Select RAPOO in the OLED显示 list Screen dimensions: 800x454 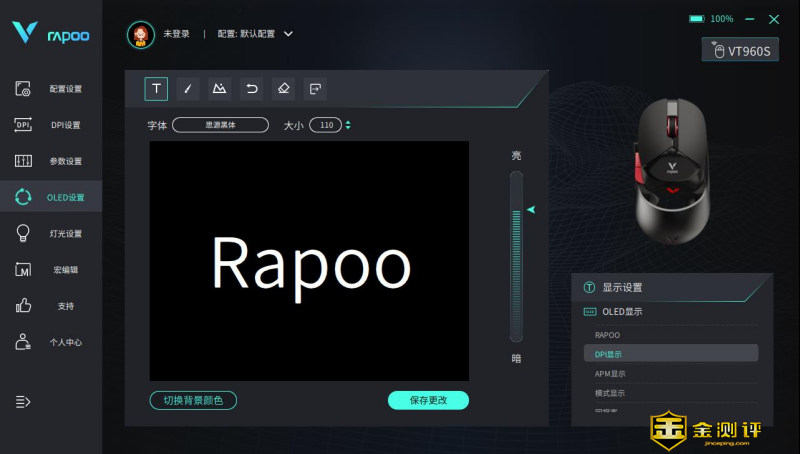(607, 335)
